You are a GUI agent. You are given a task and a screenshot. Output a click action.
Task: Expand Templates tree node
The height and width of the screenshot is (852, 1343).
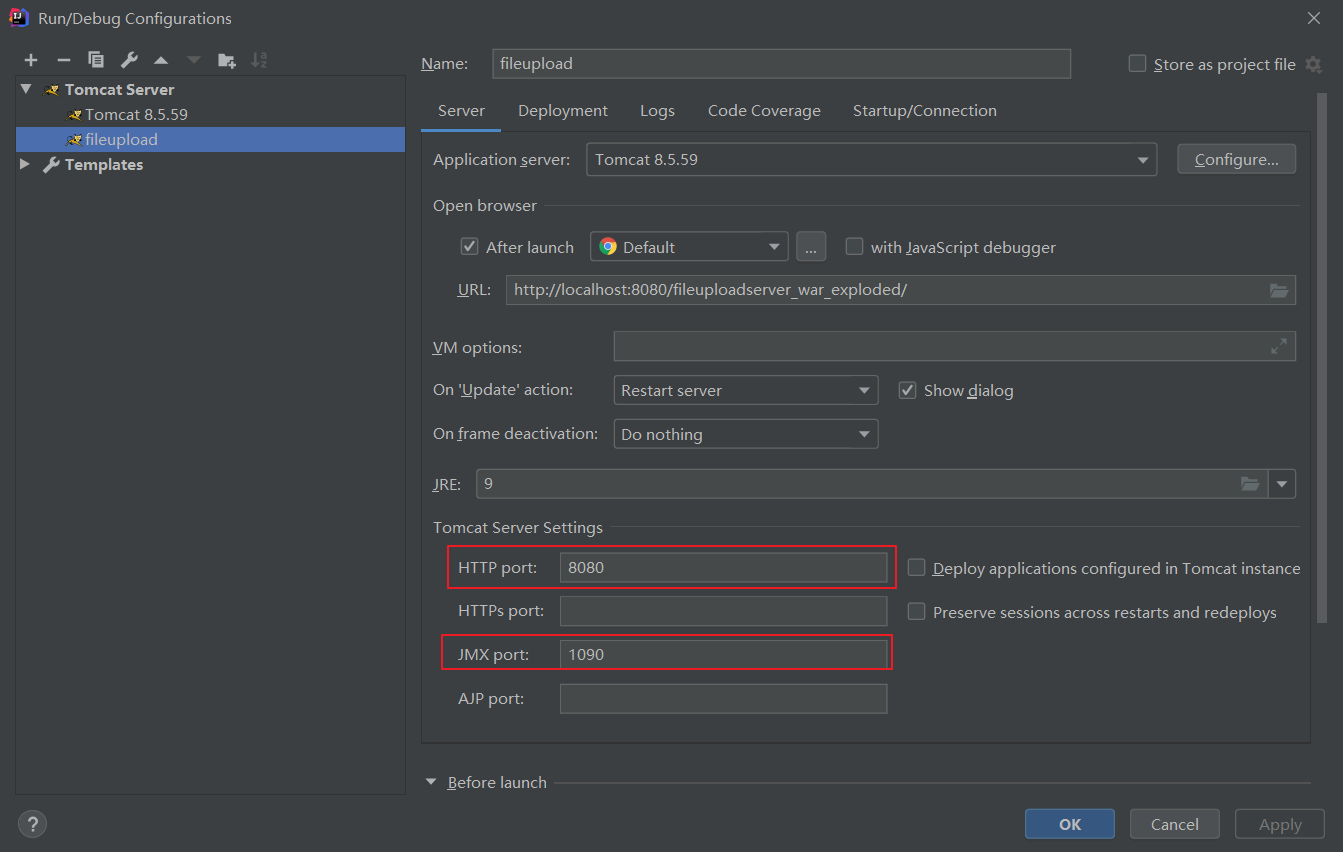(x=25, y=164)
